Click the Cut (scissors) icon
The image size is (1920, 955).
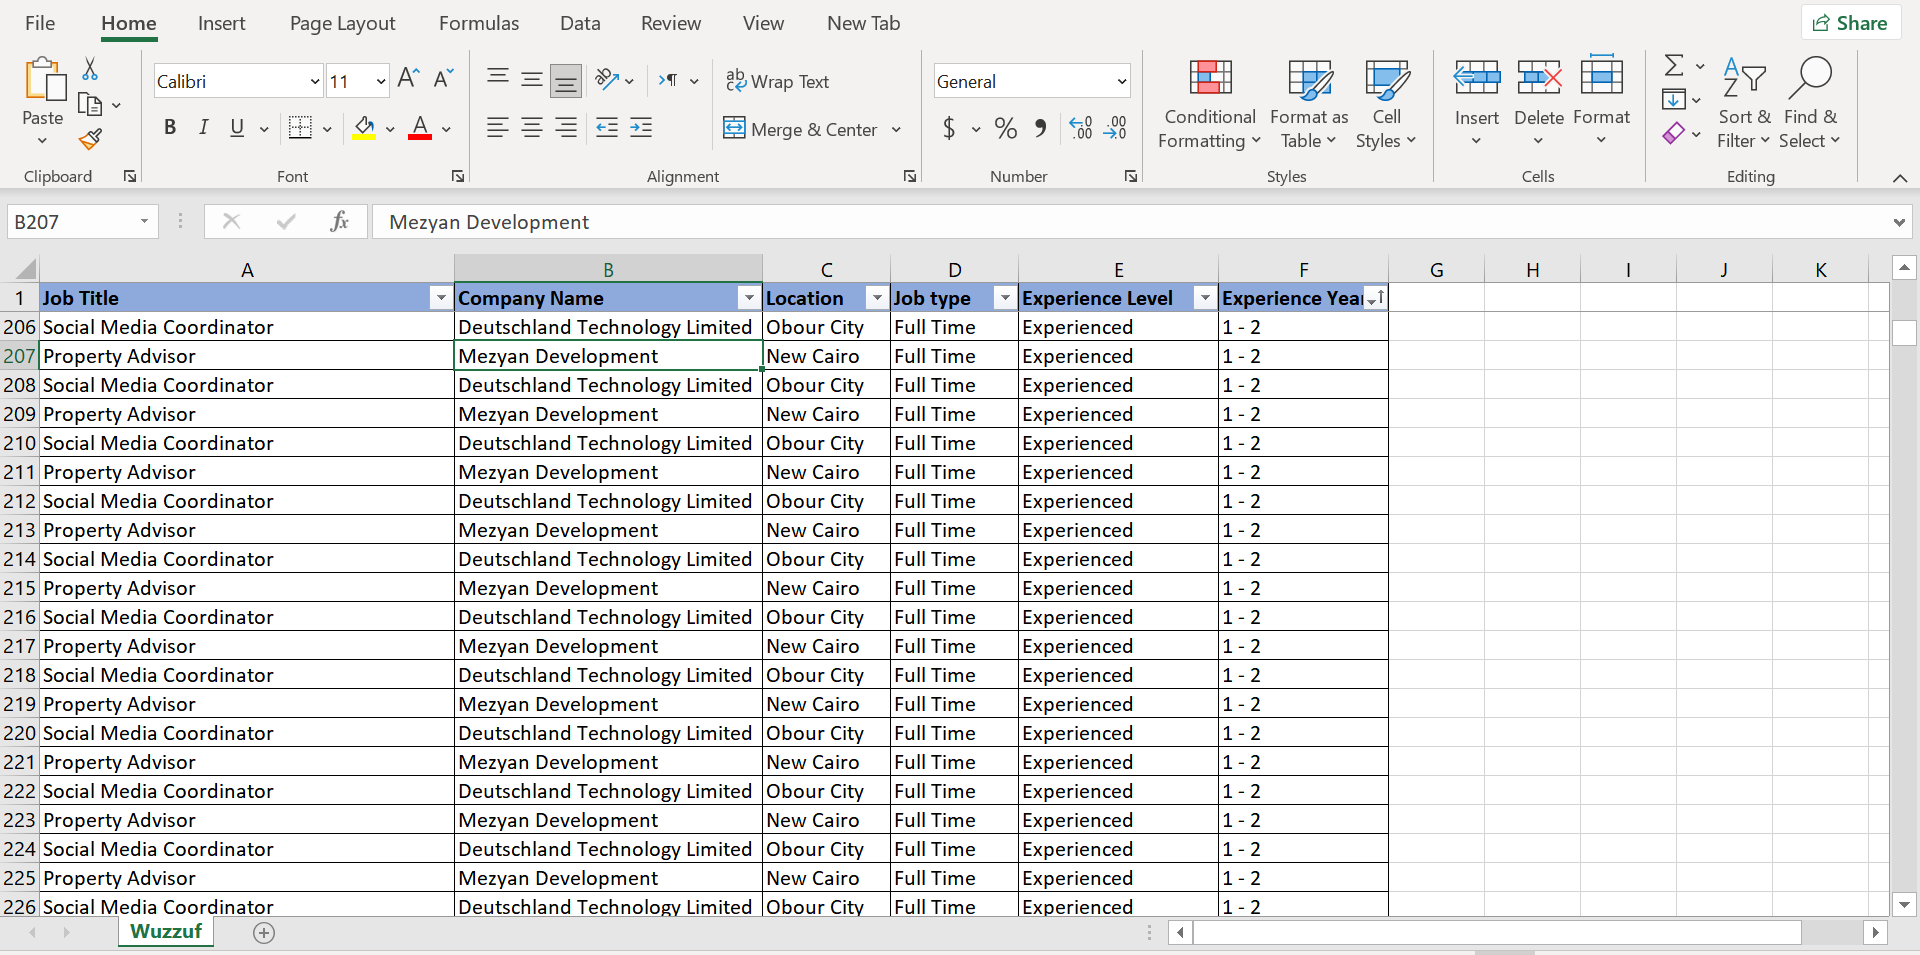89,68
